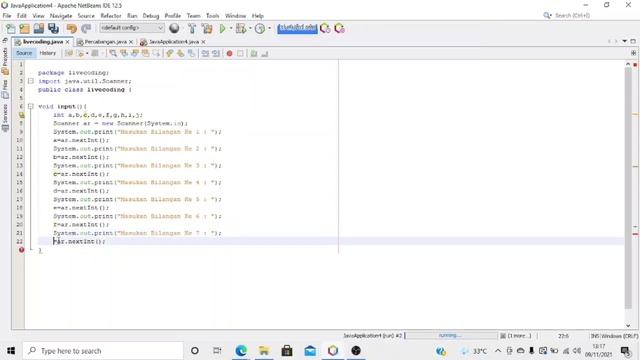Click the Build Project hammer icon
Image resolution: width=640 pixels, height=360 pixels.
192,29
